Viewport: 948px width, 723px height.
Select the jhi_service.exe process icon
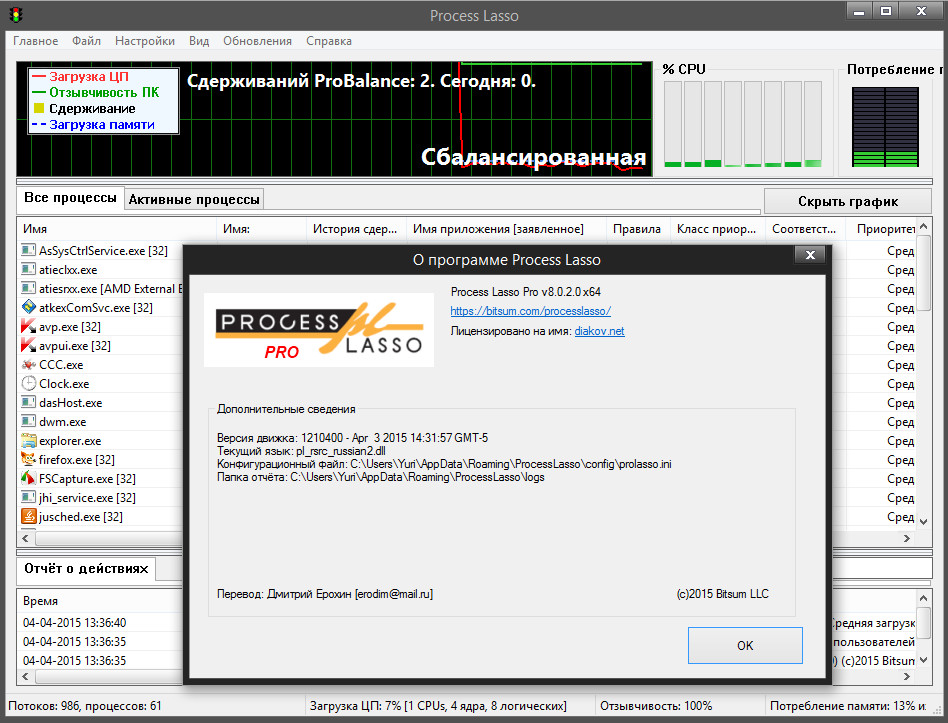point(28,498)
